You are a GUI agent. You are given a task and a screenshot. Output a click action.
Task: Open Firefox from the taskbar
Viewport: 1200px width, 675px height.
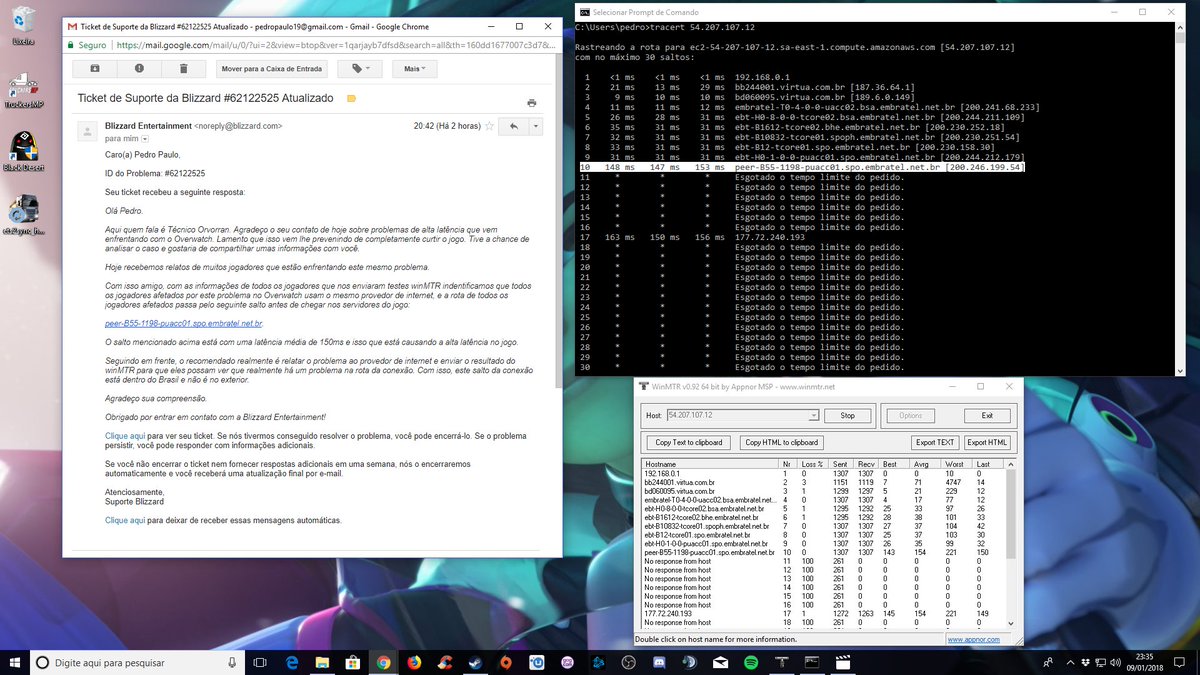click(x=414, y=662)
